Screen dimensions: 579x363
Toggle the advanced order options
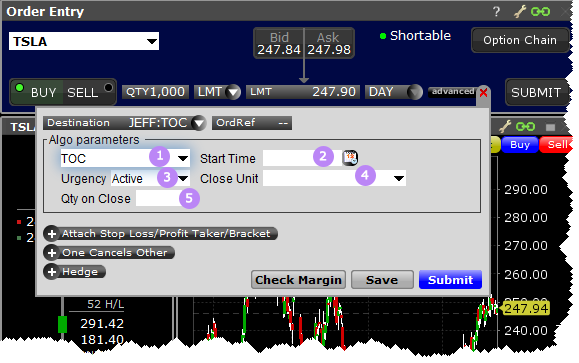coord(453,92)
